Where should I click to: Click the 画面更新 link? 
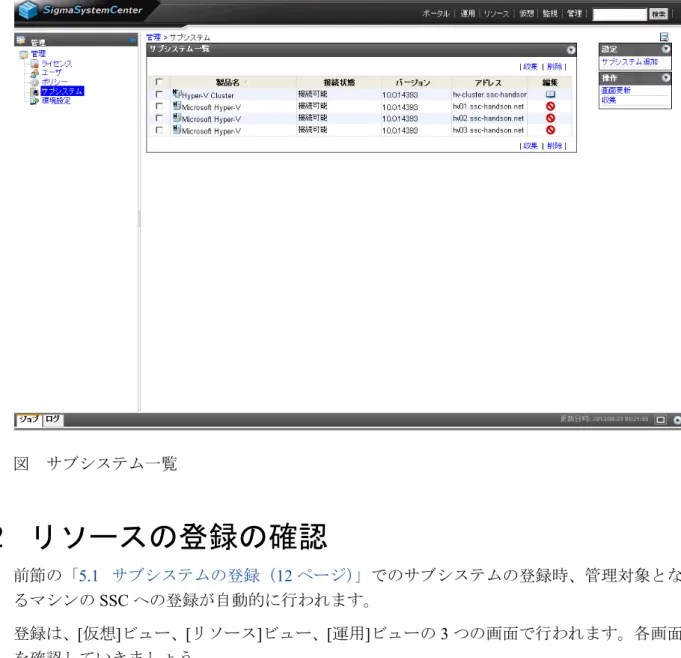point(616,90)
